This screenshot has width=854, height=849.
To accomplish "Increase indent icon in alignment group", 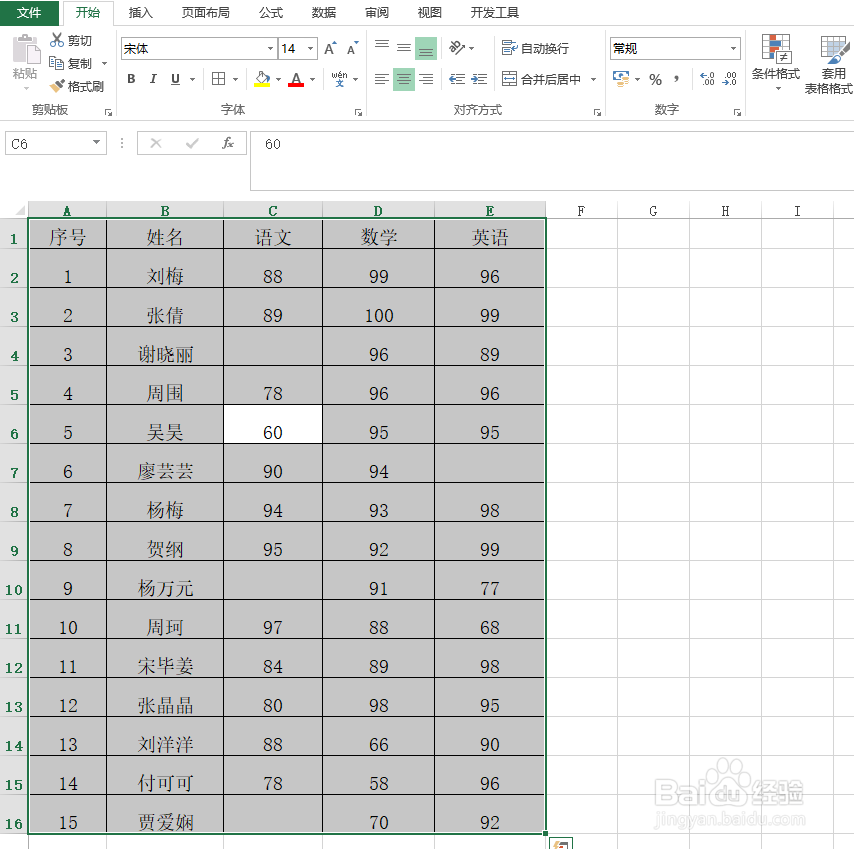I will coord(479,80).
